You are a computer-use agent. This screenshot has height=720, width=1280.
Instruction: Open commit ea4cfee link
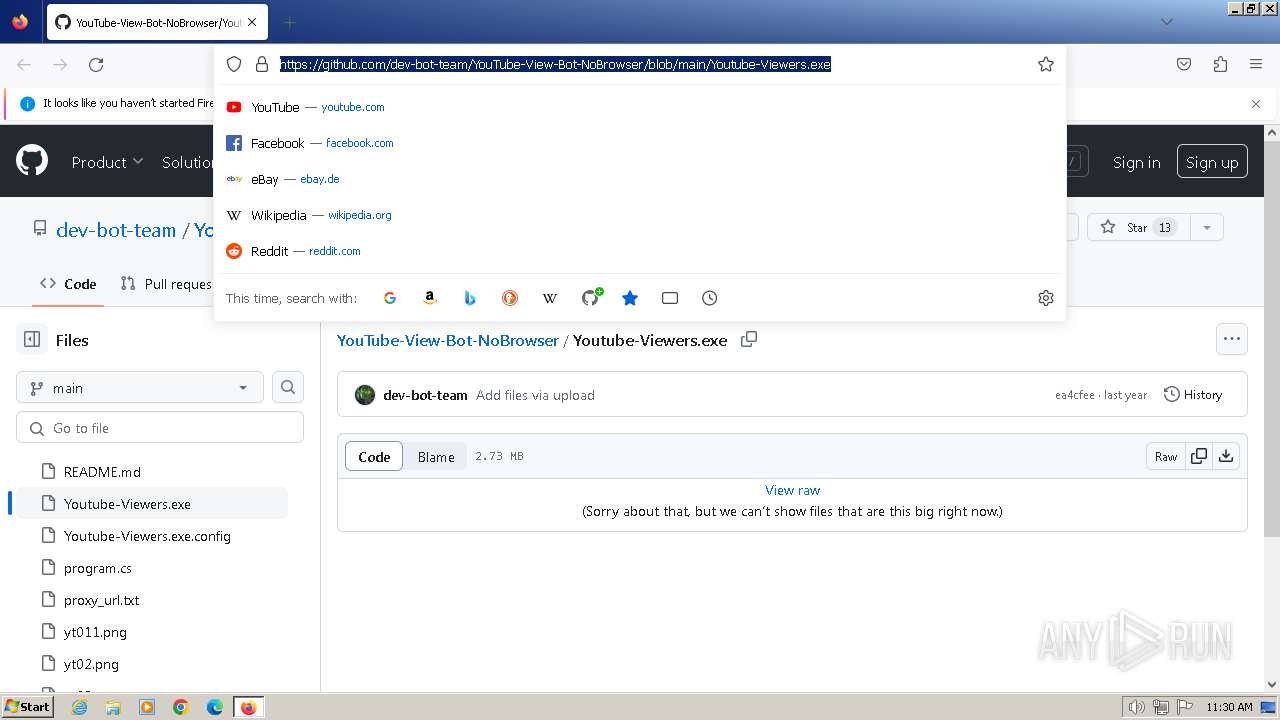[1075, 395]
